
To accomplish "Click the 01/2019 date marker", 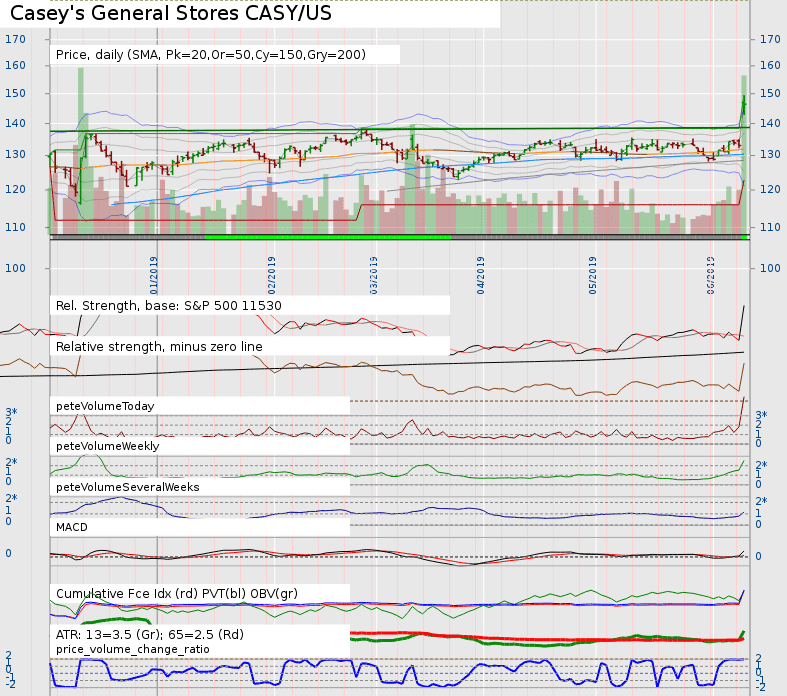I will pos(155,274).
